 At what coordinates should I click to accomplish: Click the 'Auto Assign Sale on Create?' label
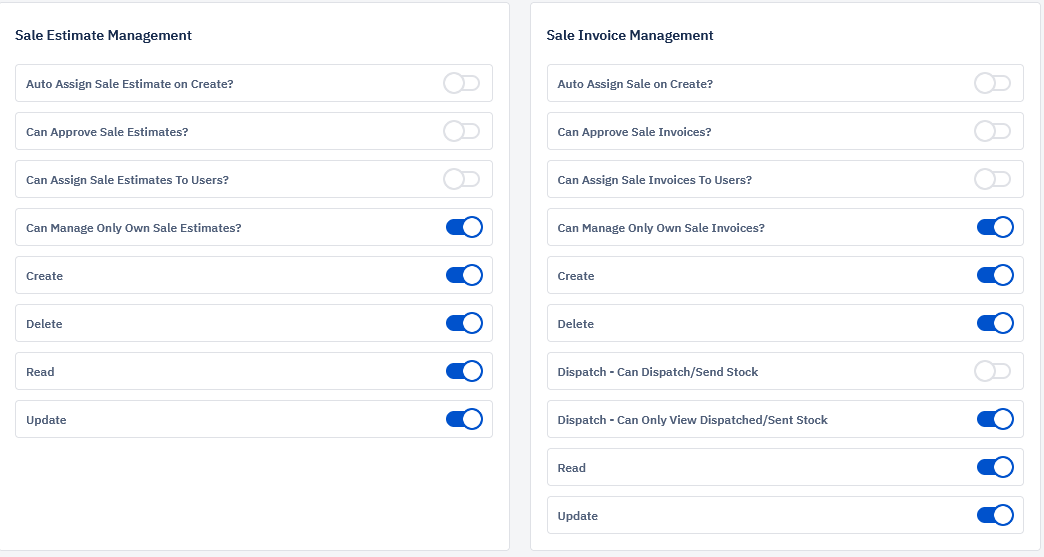pos(635,84)
